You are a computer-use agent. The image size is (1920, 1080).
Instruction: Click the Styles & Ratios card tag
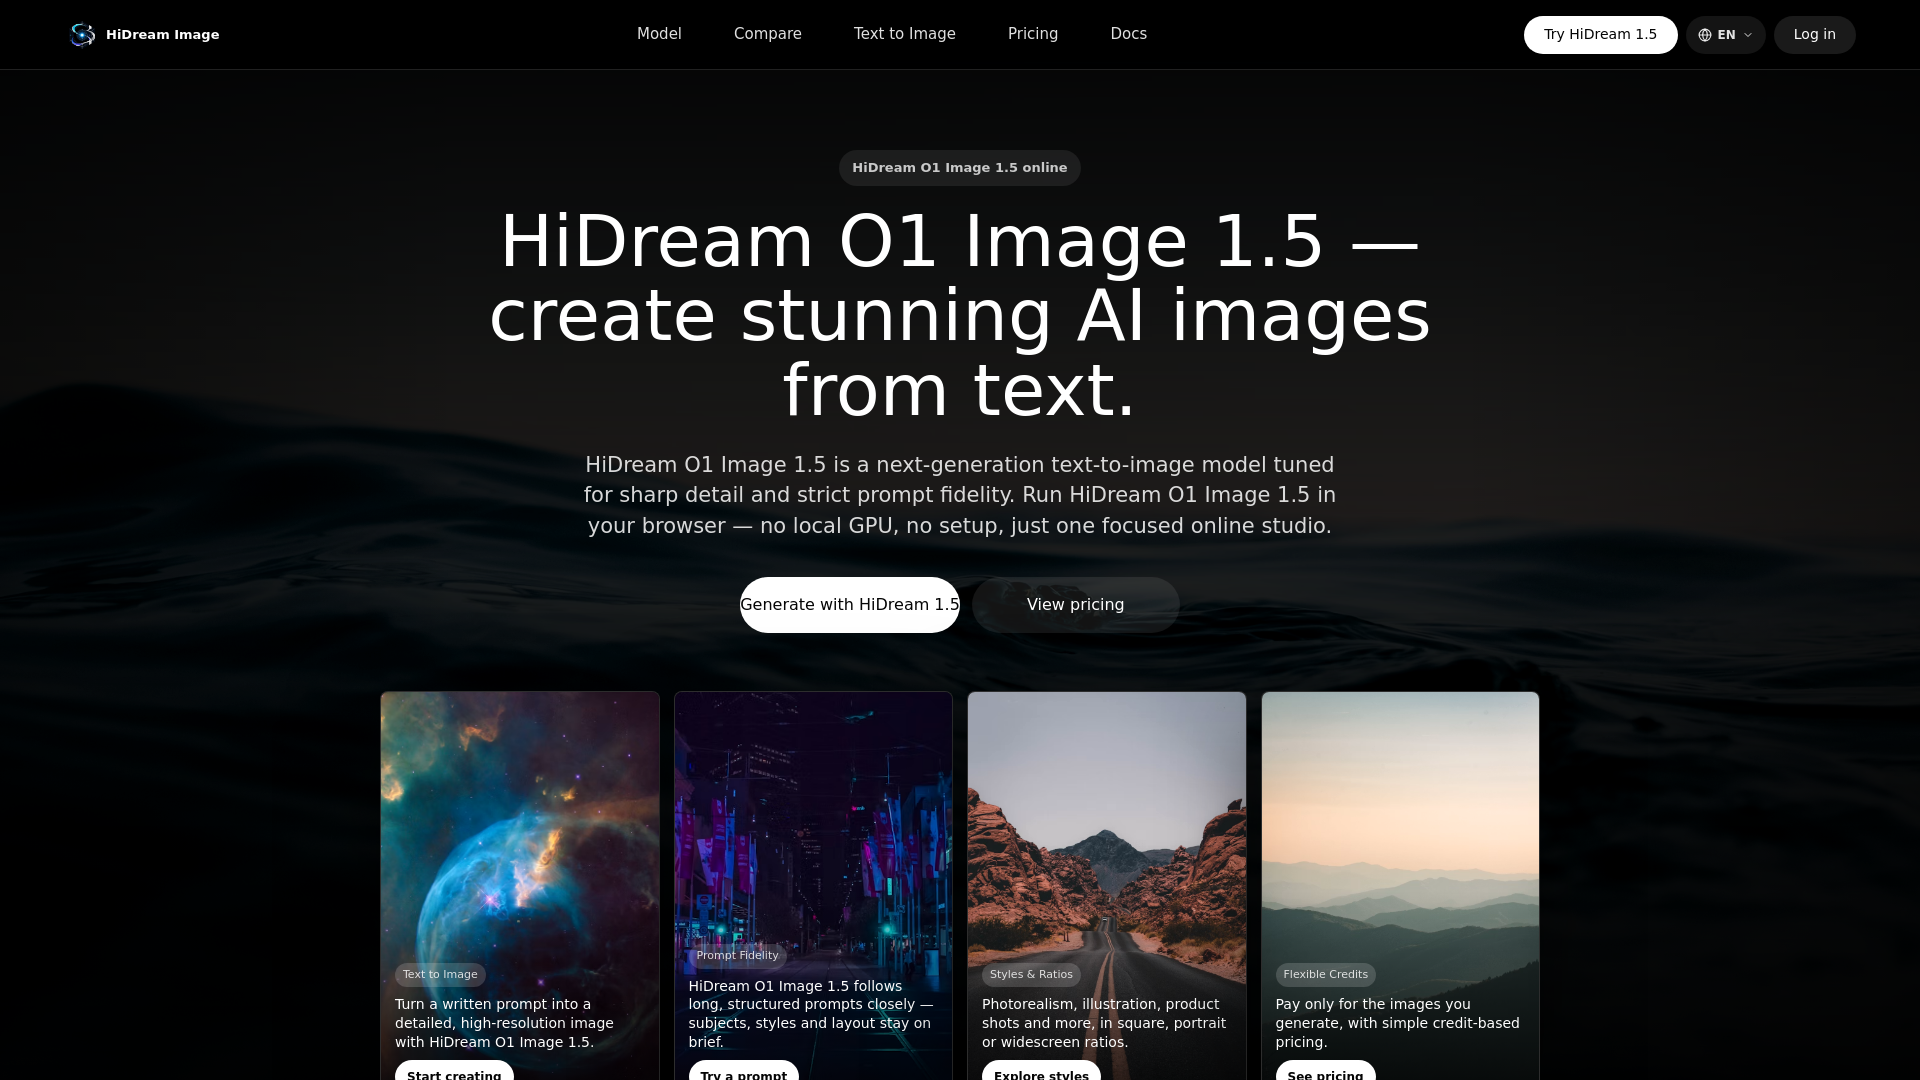[1031, 975]
